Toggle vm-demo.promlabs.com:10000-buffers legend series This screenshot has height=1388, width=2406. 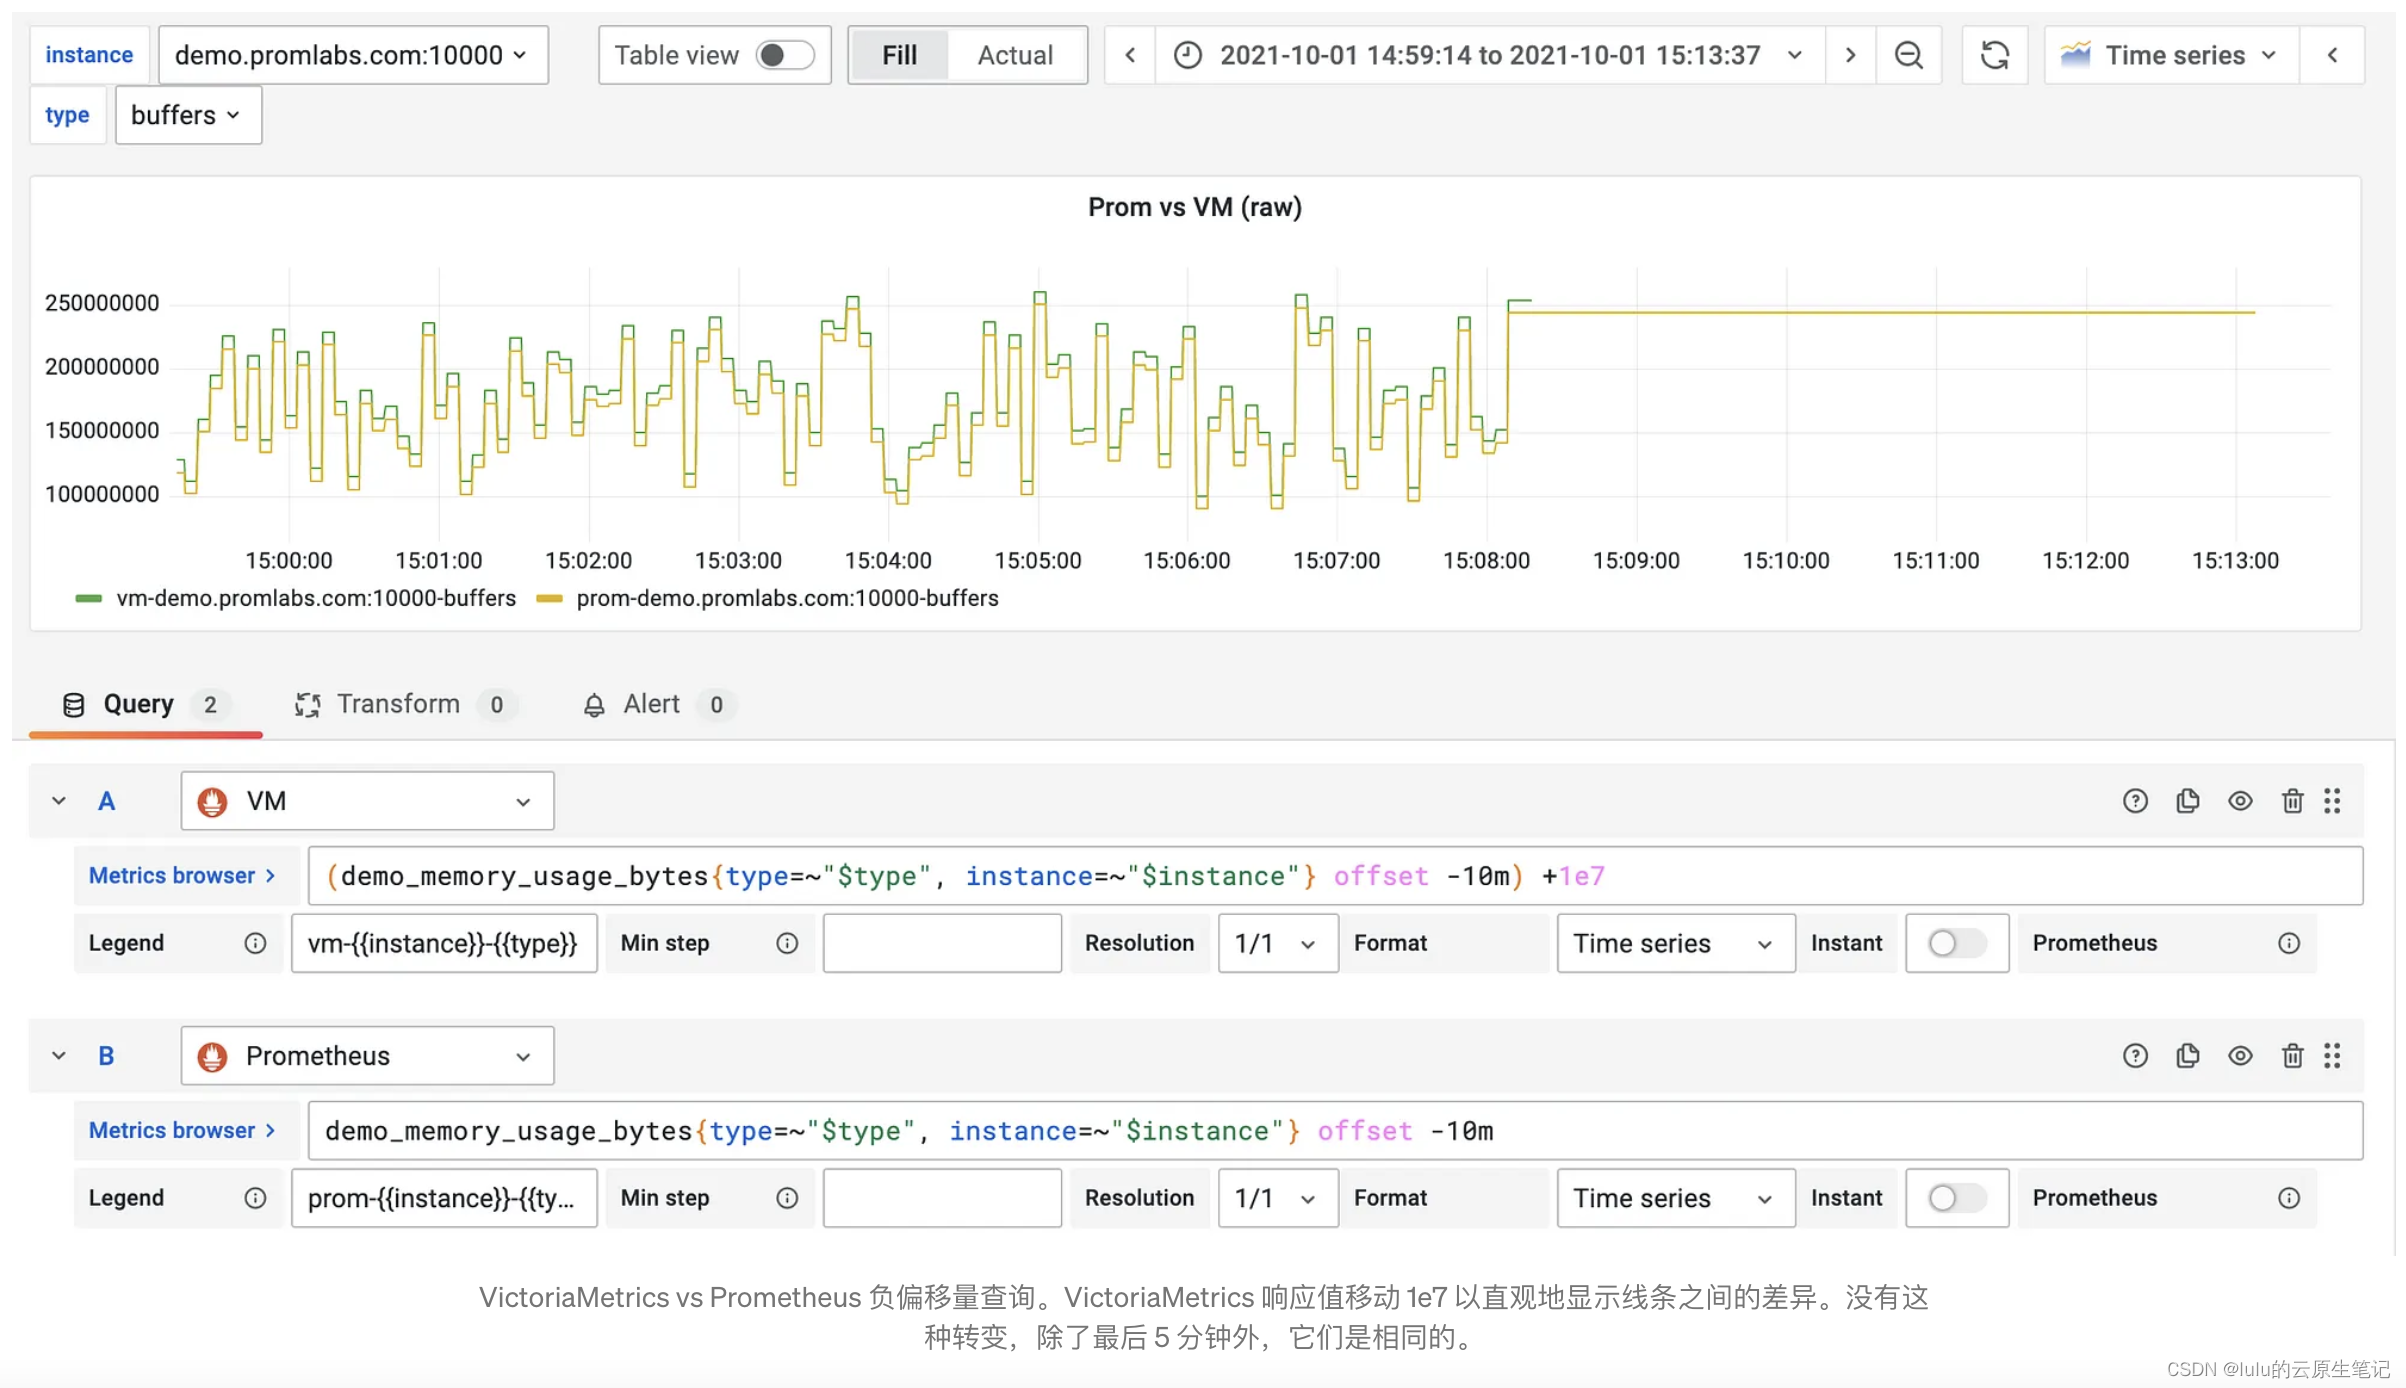(316, 598)
